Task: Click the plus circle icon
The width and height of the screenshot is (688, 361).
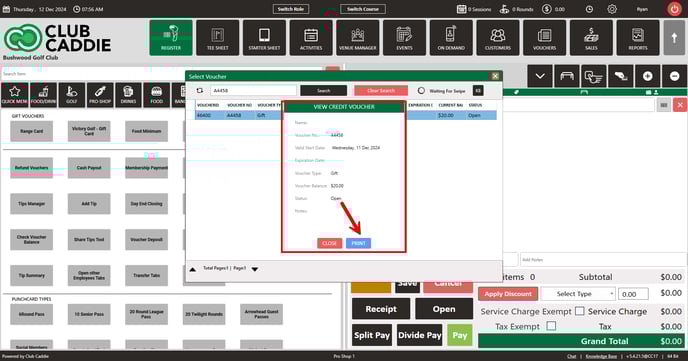Action: [x=647, y=76]
